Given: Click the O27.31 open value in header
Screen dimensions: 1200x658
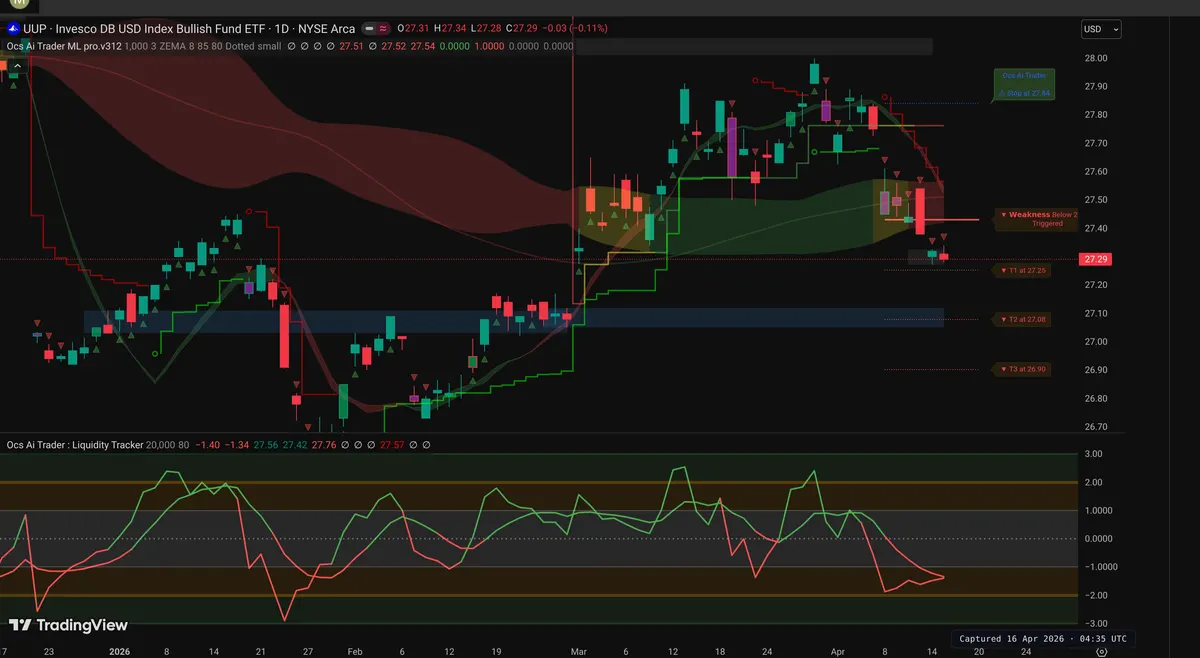Looking at the screenshot, I should coord(415,29).
